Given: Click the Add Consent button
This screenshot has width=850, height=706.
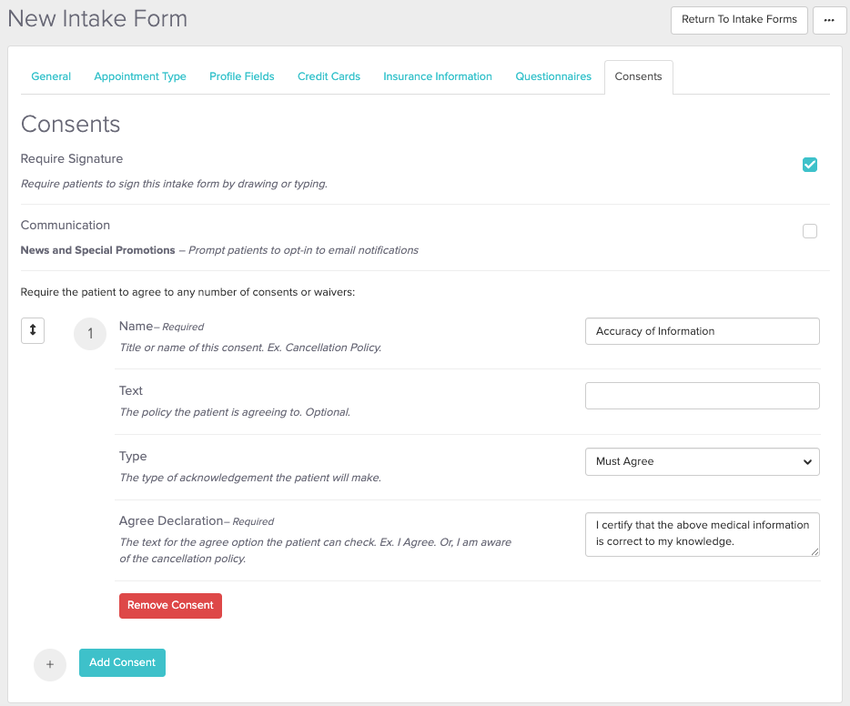Looking at the screenshot, I should point(122,662).
